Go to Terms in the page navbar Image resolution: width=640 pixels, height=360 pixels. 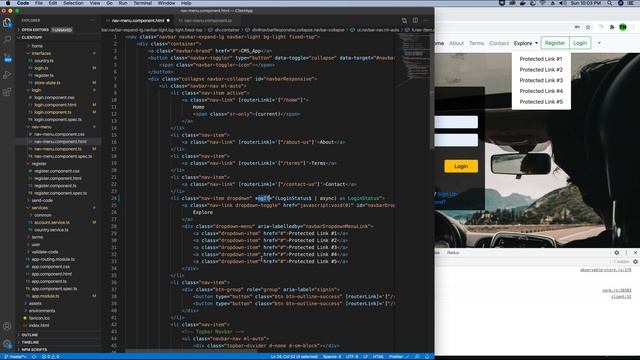(476, 43)
